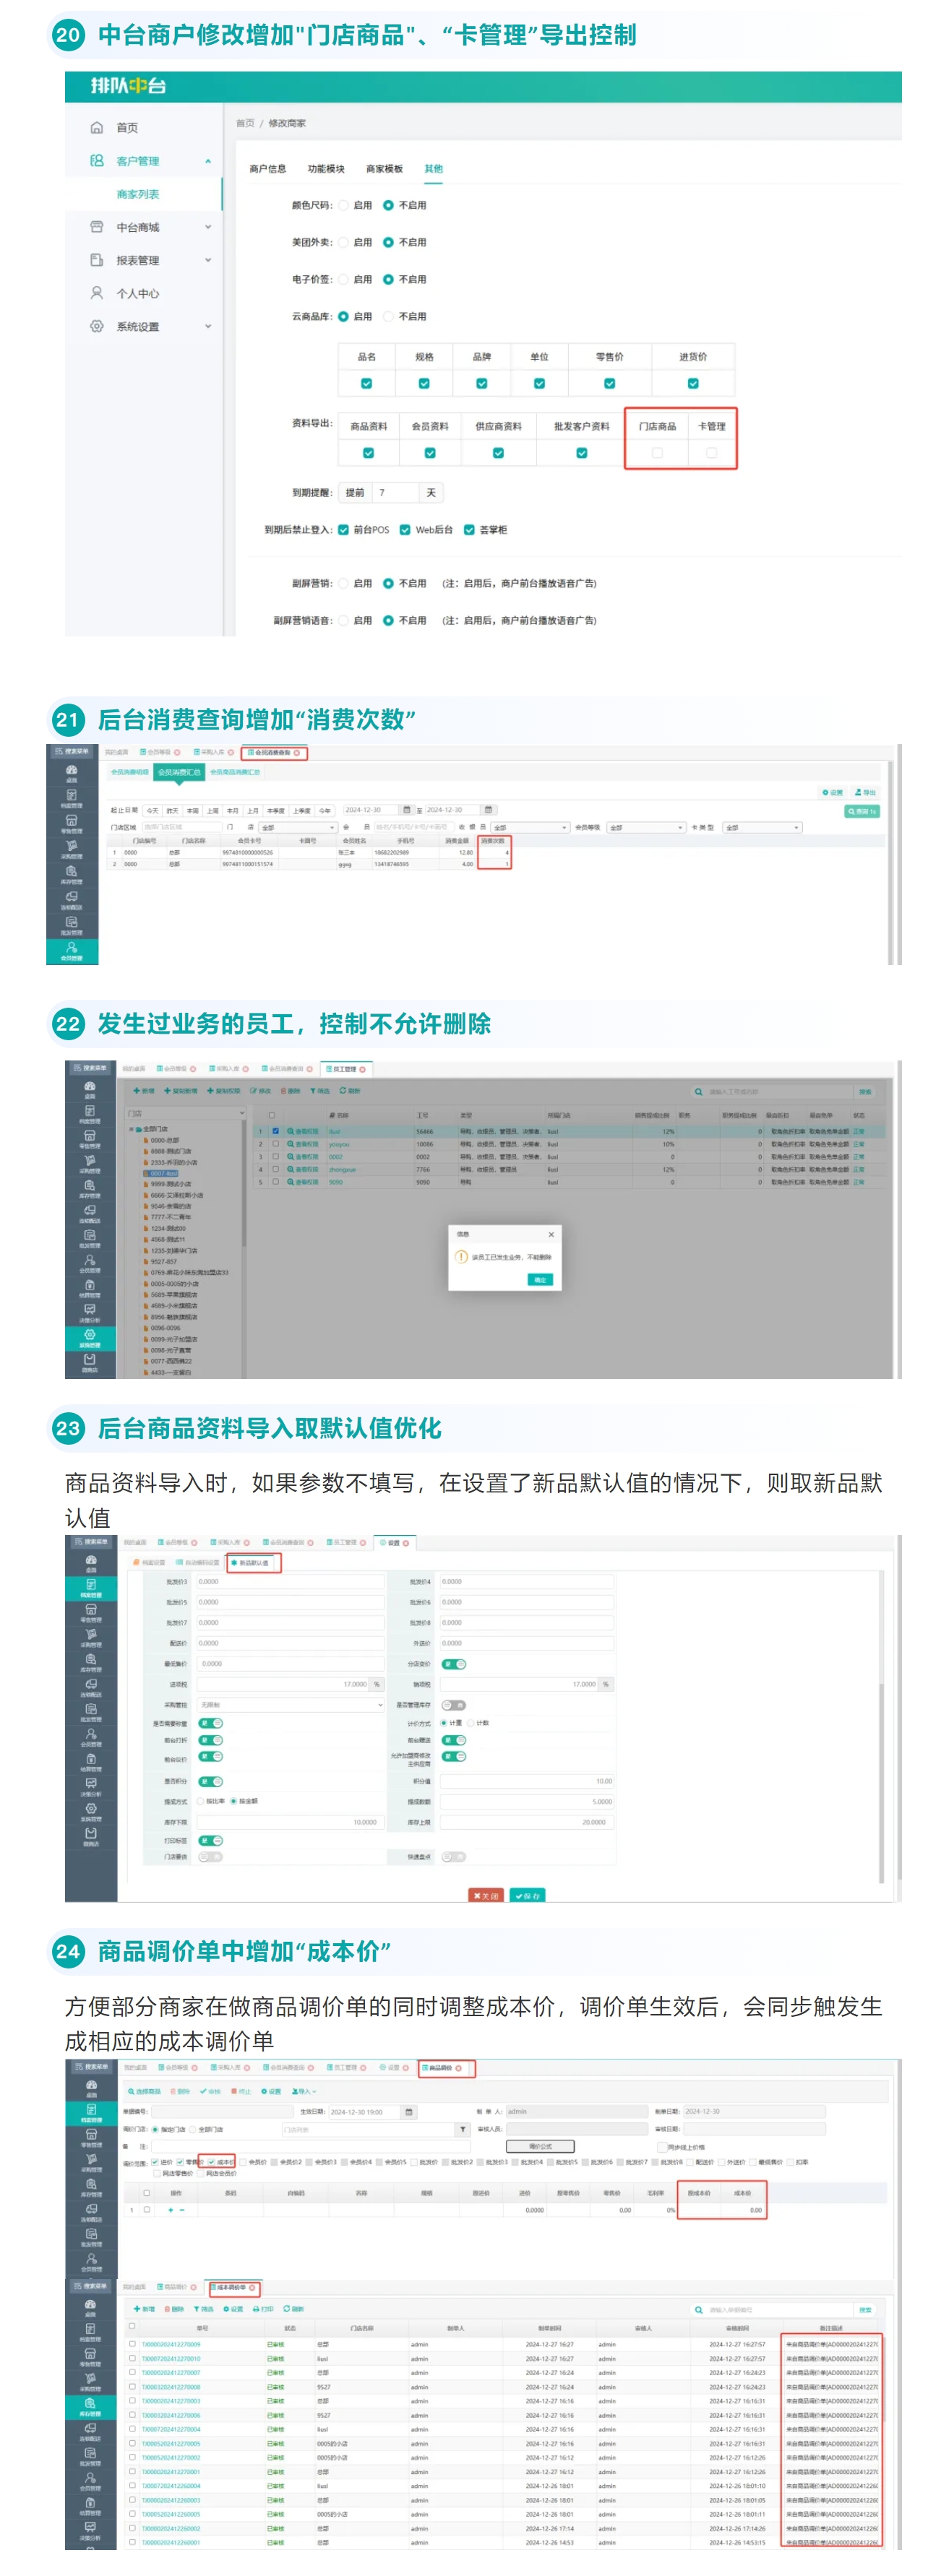The image size is (941, 2576).
Task: Select 启用 radio for 颜色尺码
Action: 343,205
